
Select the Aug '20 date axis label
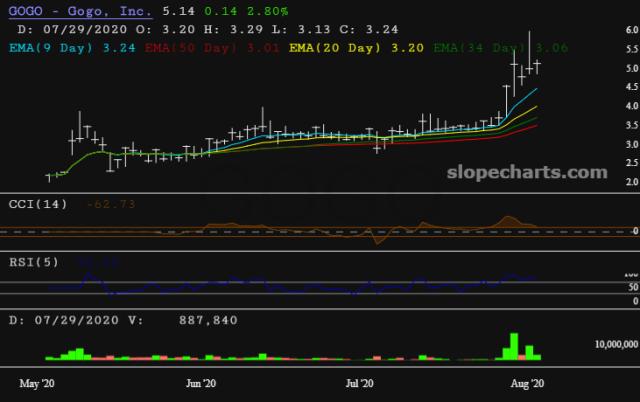(527, 384)
